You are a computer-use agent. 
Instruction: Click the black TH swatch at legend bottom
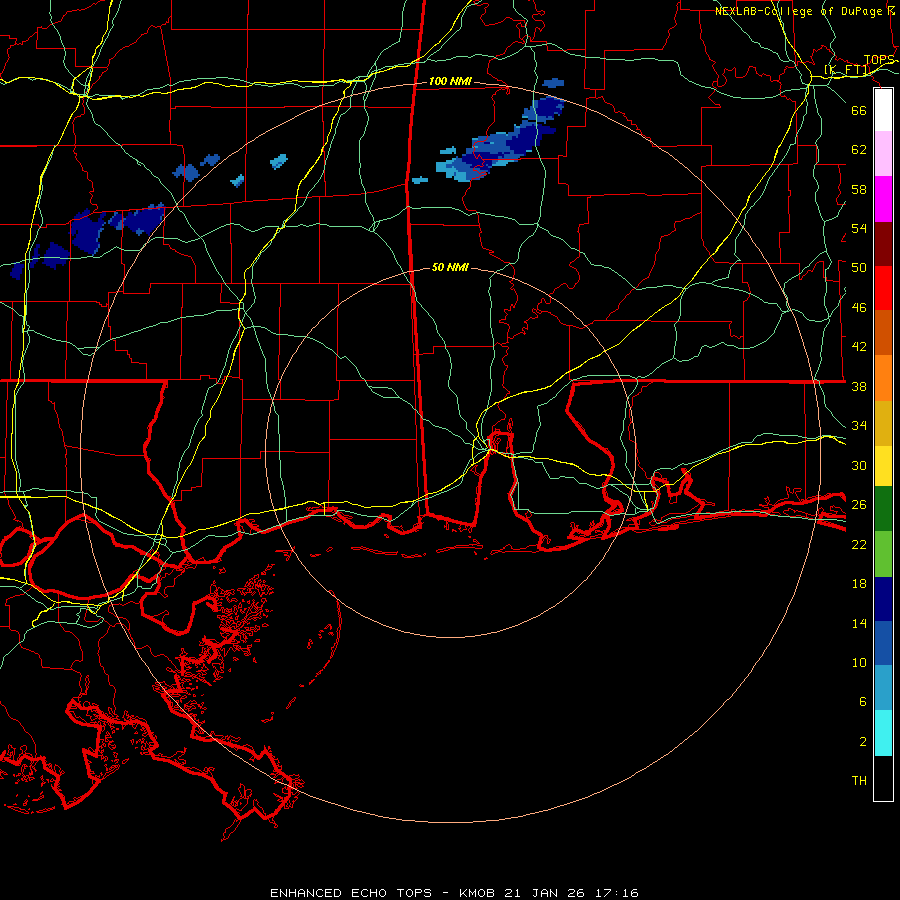click(883, 778)
